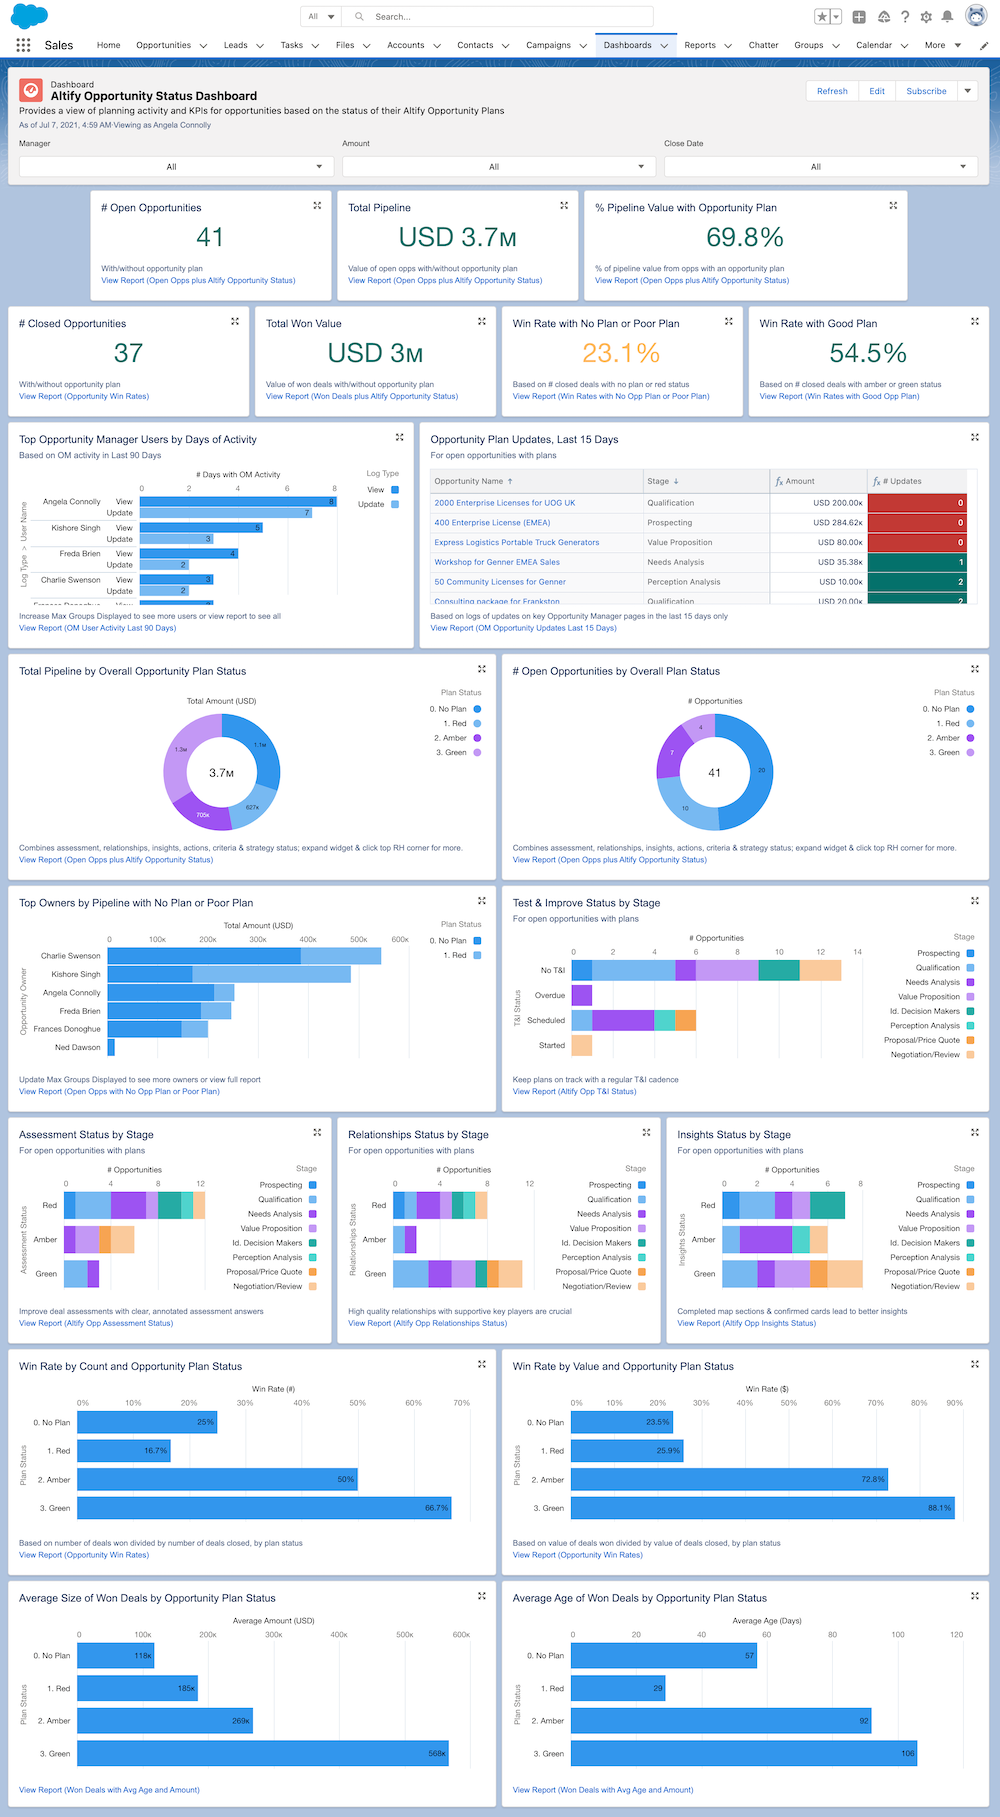Expand the # Open Opportunities widget

click(317, 205)
